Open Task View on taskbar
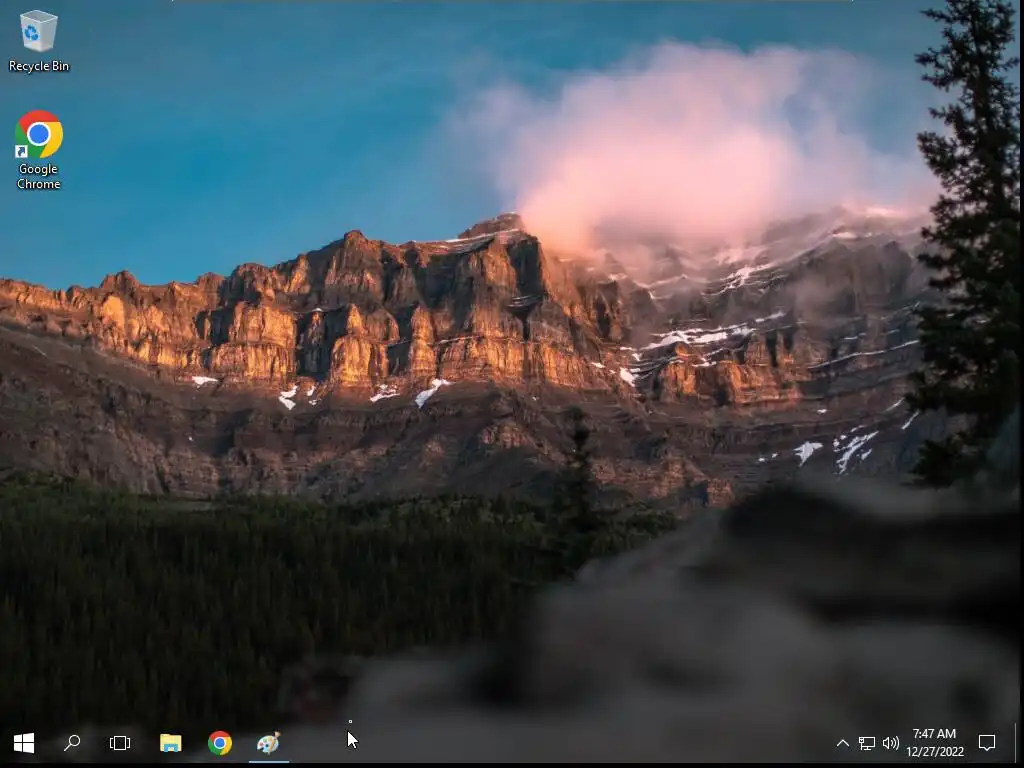Screen dimensions: 1024x768 120,743
